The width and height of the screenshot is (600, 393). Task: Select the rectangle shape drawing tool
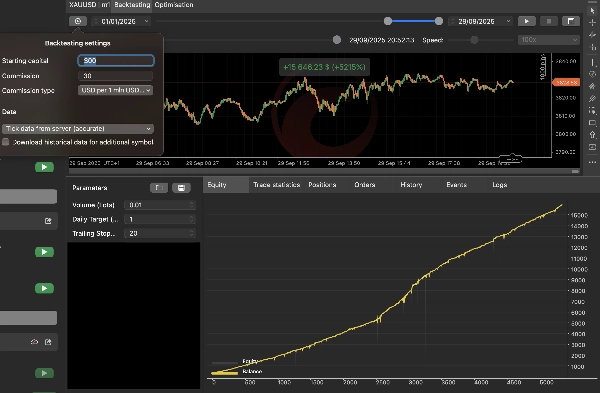click(592, 123)
